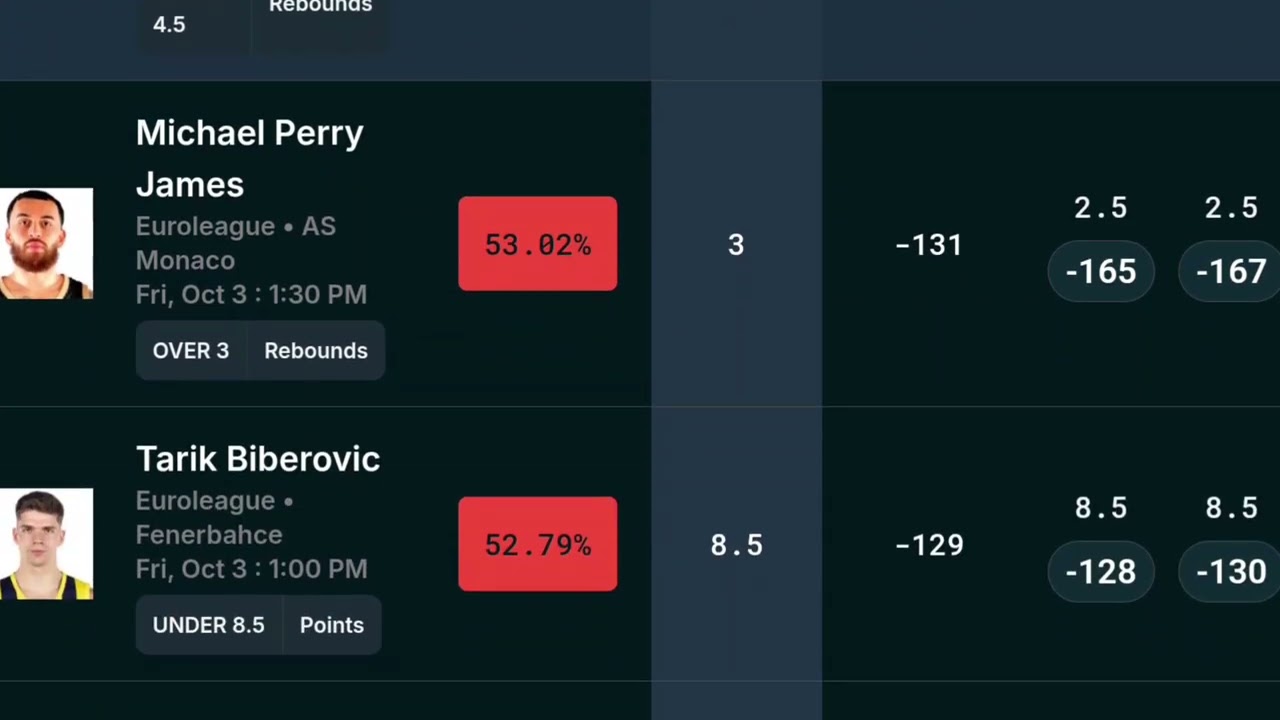Click the line value 8.5 in highlighted column
The image size is (1280, 720).
[736, 545]
